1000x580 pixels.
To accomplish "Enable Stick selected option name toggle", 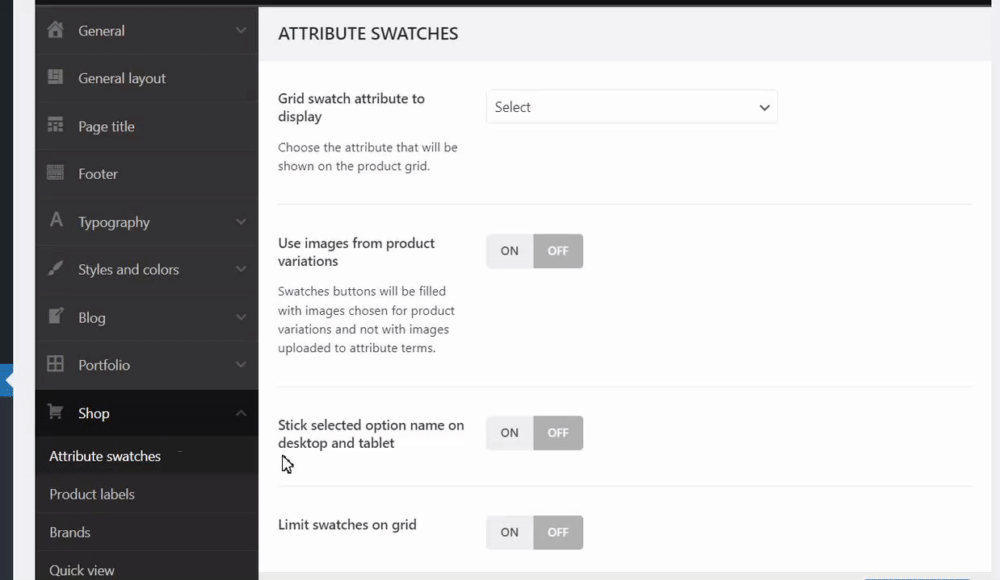I will tap(510, 433).
